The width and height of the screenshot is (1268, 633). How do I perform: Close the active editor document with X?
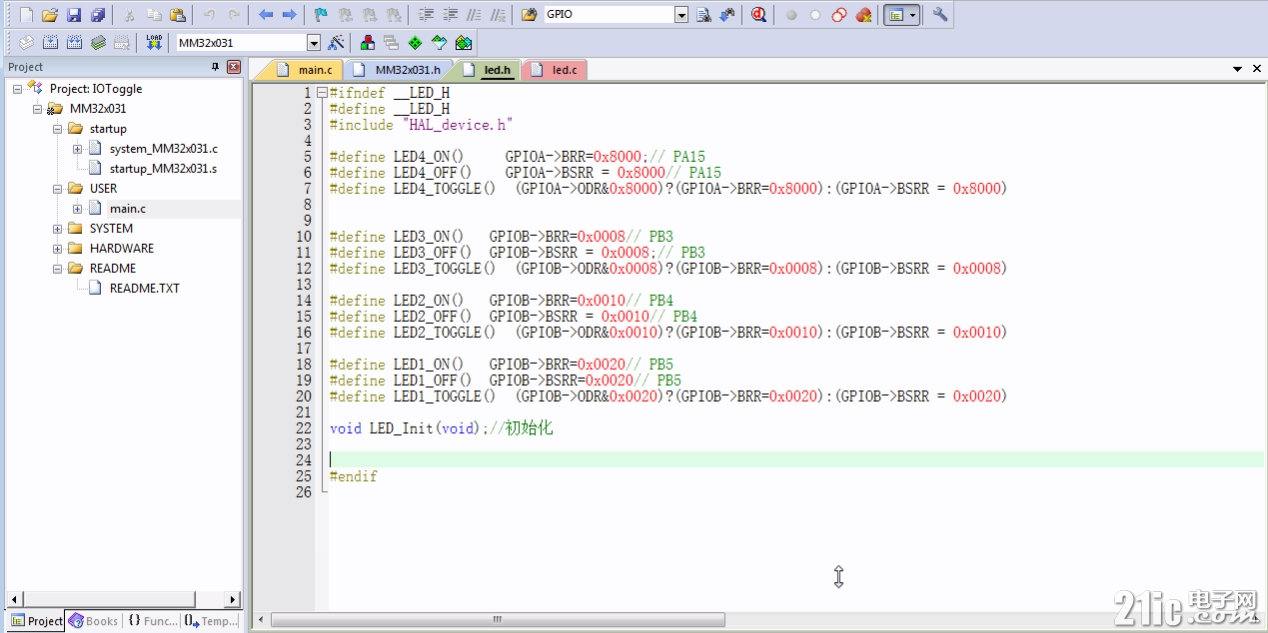[x=1257, y=69]
